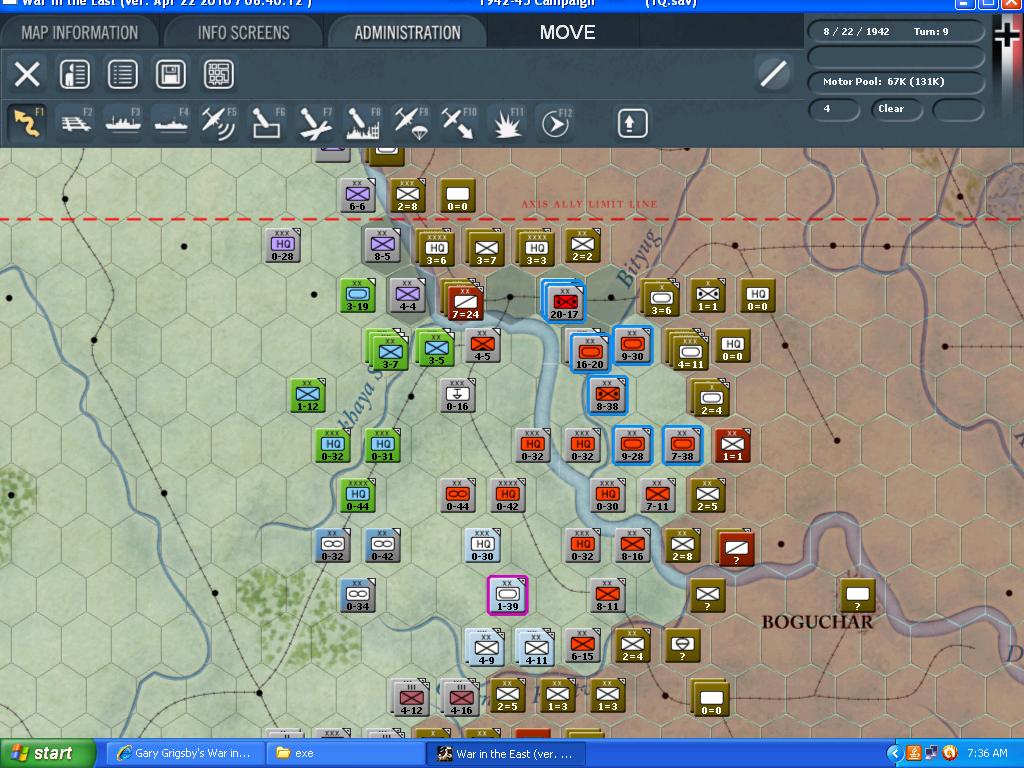Viewport: 1024px width, 768px height.
Task: Click the War in the East taskbar button
Action: point(506,754)
